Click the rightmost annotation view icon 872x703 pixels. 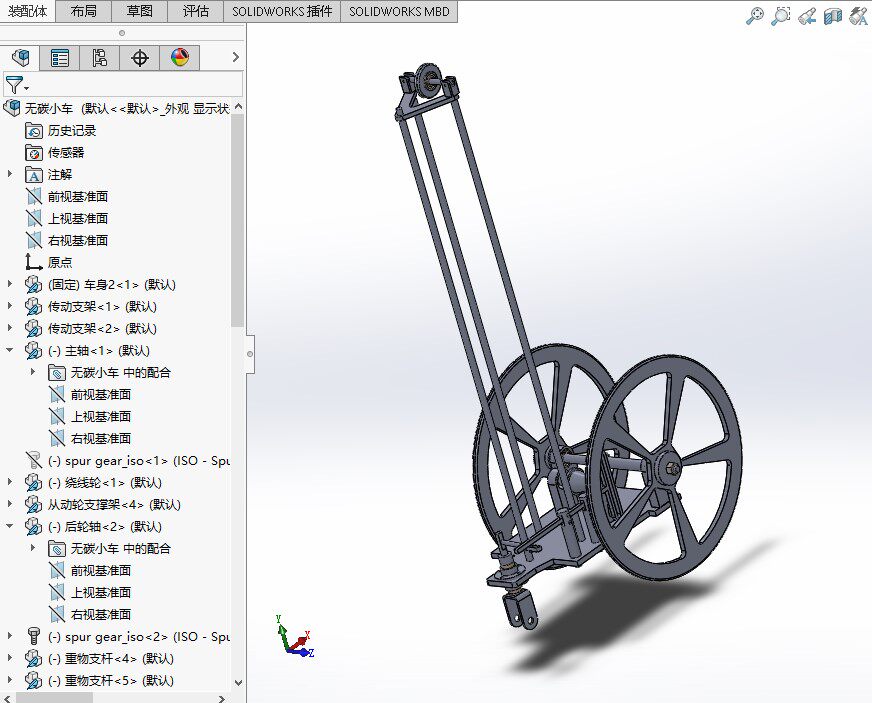pos(856,16)
